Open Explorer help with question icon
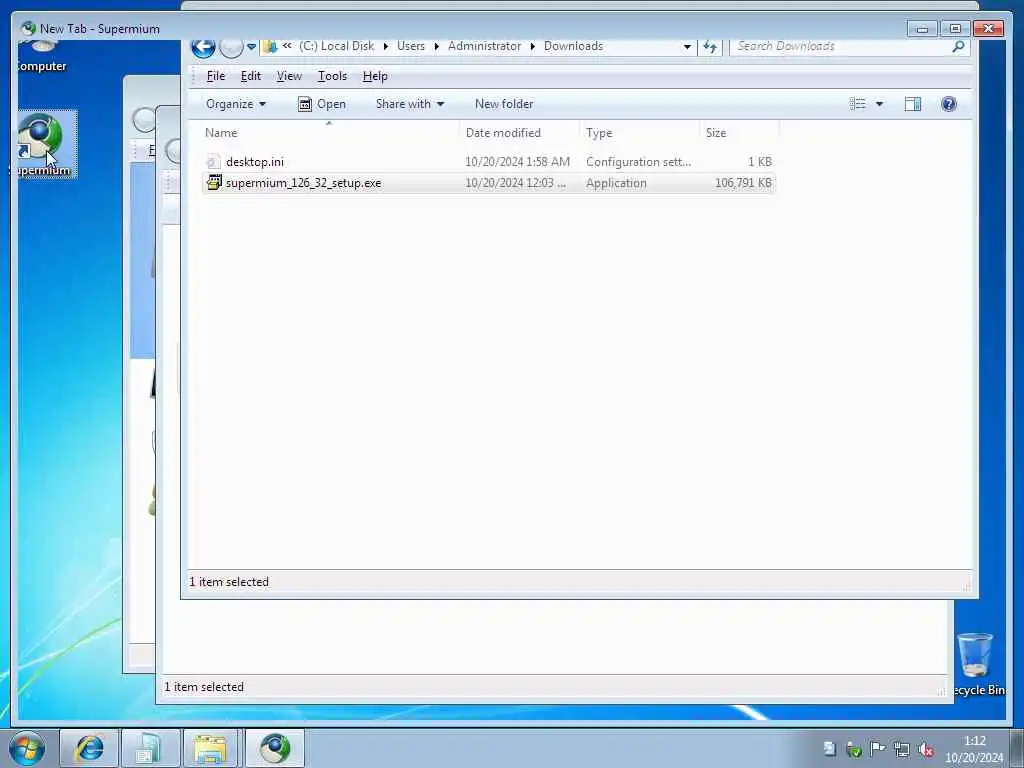The height and width of the screenshot is (768, 1024). (948, 104)
